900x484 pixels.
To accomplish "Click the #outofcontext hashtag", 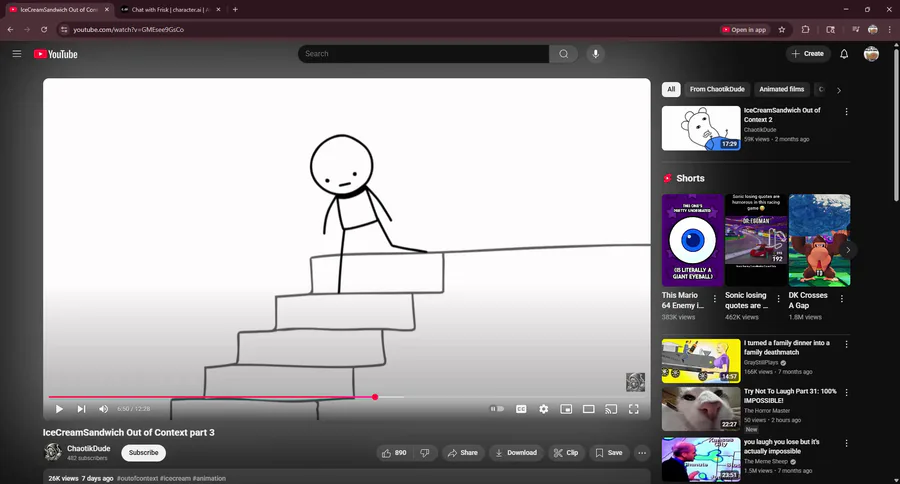I will point(137,478).
